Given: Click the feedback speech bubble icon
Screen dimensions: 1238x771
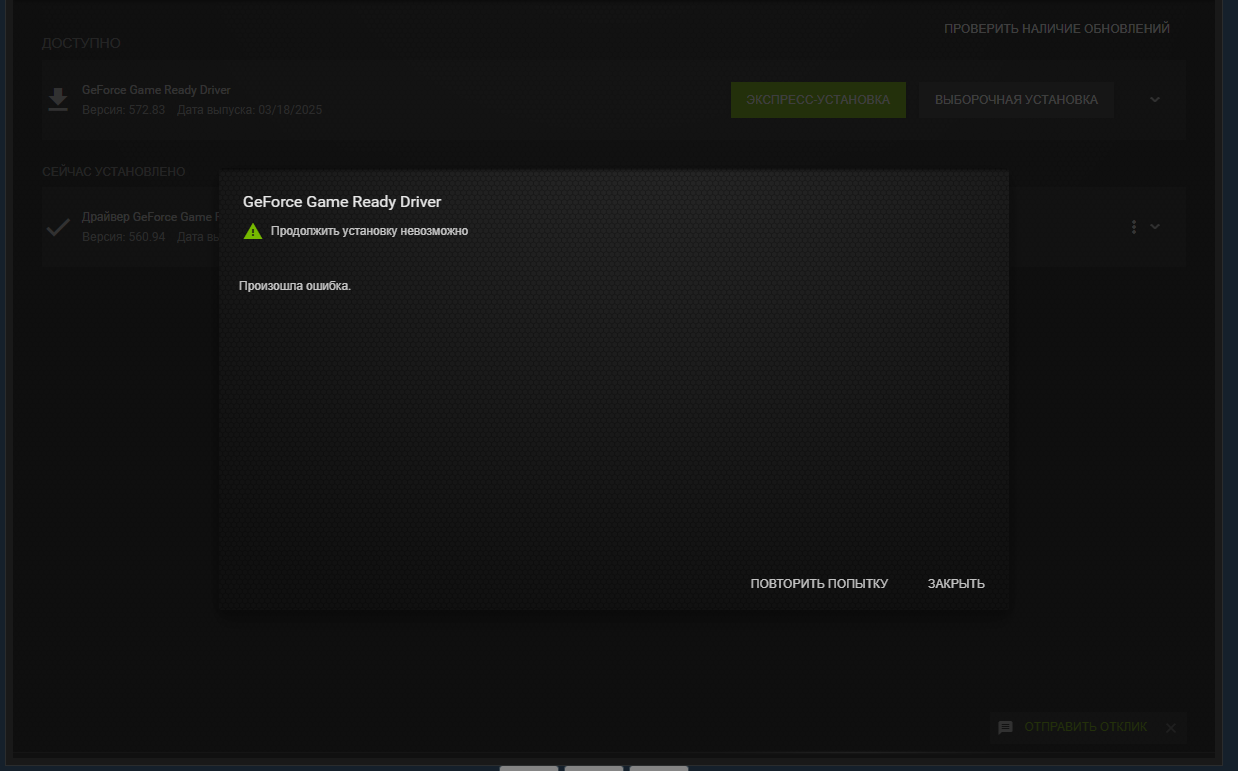Looking at the screenshot, I should 1005,727.
